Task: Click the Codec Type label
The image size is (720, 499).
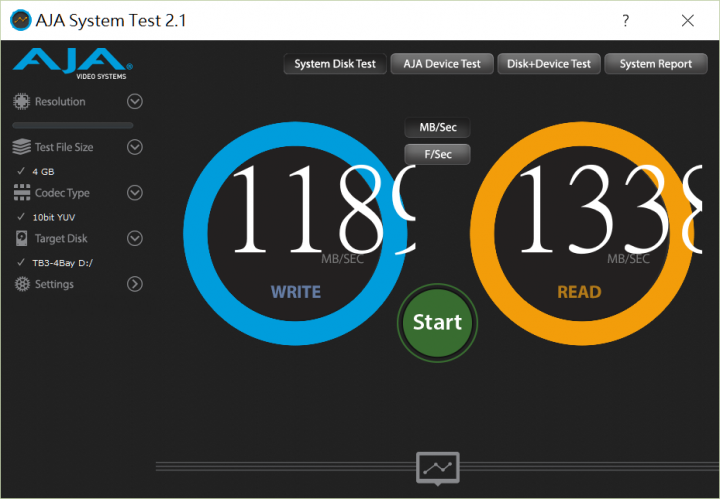Action: click(x=62, y=193)
